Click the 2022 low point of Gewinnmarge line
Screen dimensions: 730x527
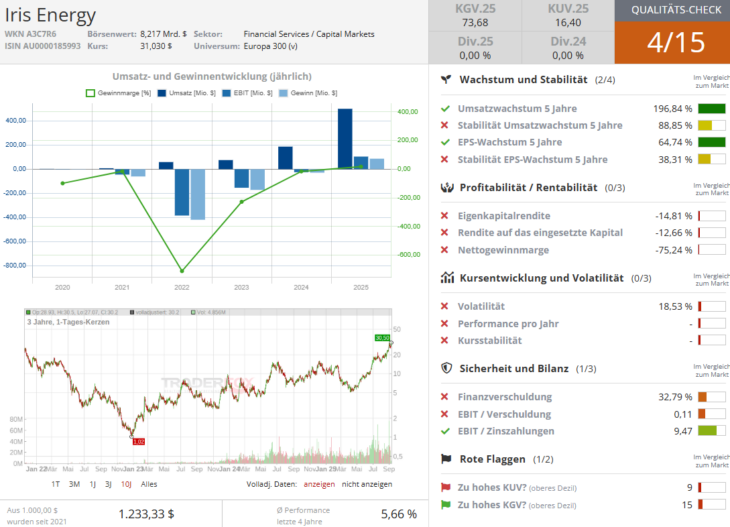(182, 270)
